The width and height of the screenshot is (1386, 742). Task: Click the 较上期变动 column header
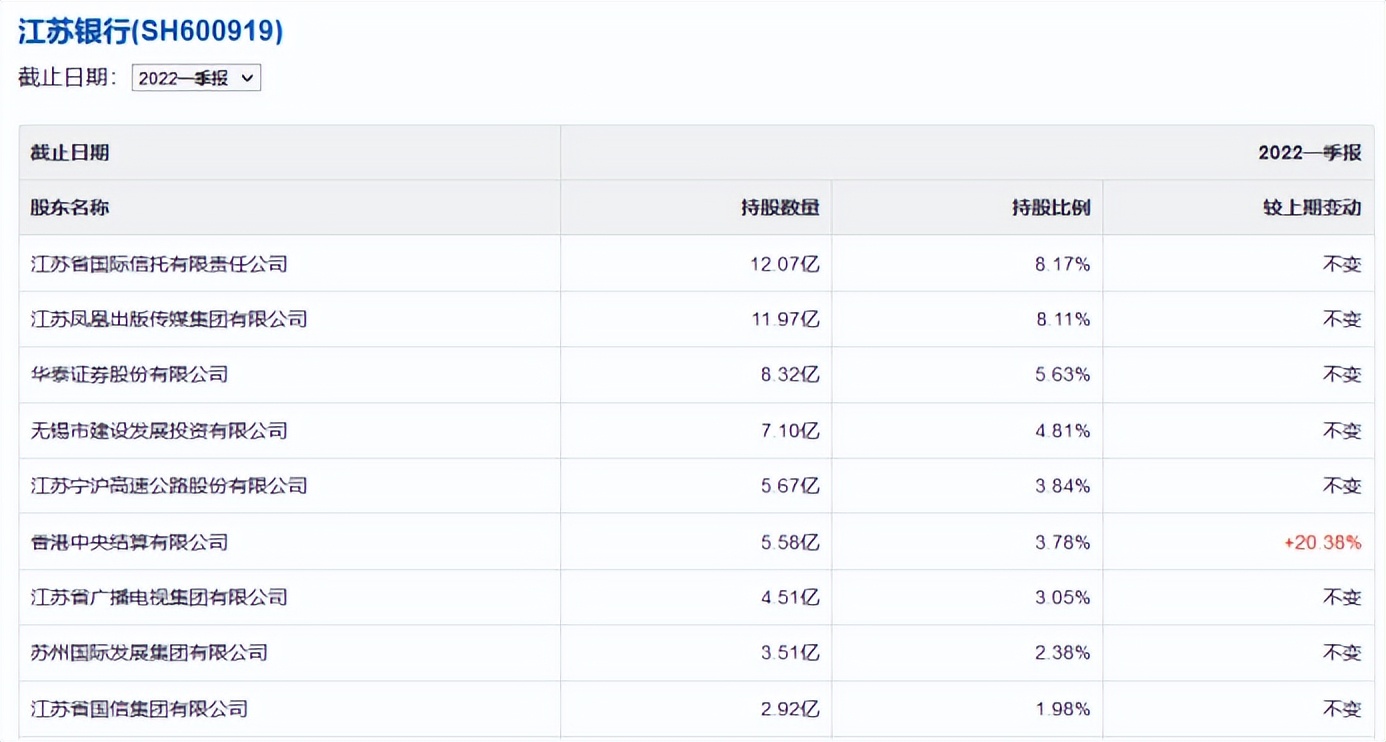[x=1312, y=208]
